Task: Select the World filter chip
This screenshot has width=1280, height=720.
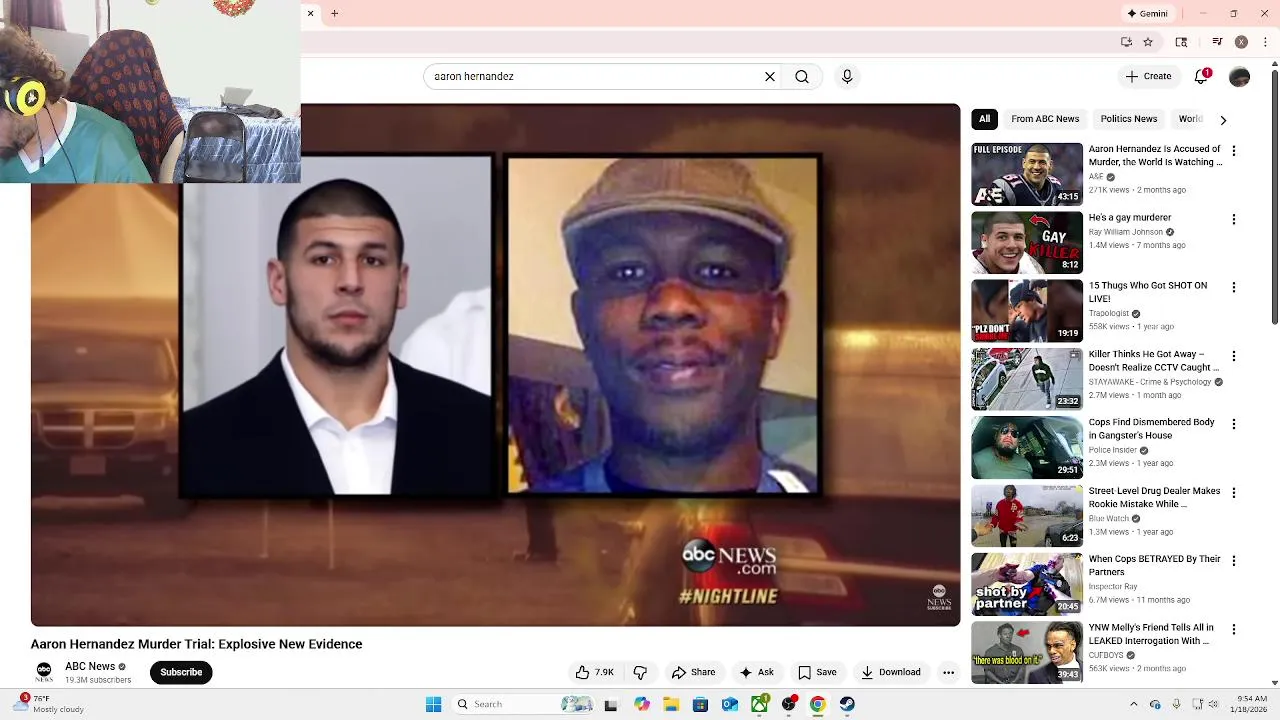Action: click(1190, 119)
